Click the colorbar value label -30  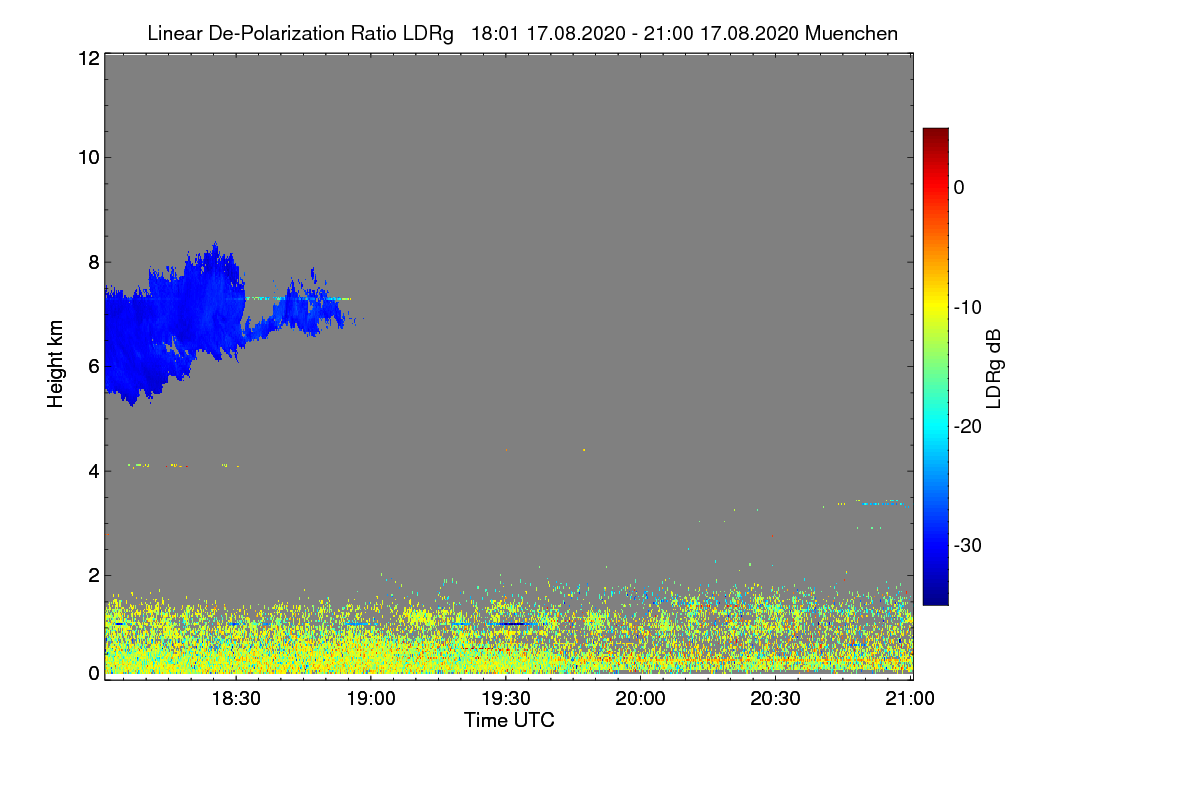(968, 546)
